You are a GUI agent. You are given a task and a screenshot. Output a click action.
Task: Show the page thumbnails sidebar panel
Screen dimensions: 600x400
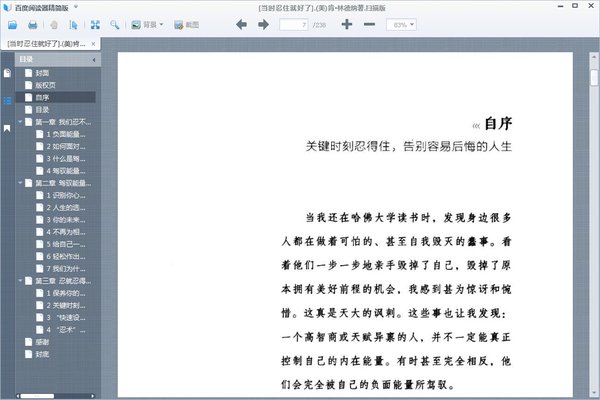coord(7,74)
